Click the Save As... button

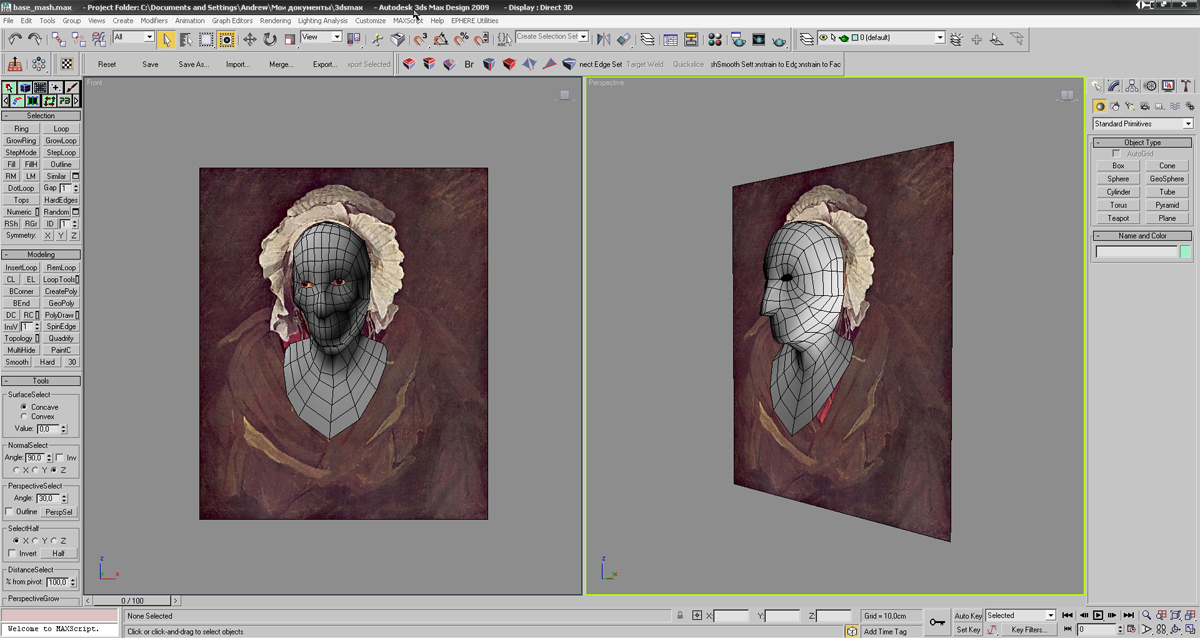[x=194, y=64]
